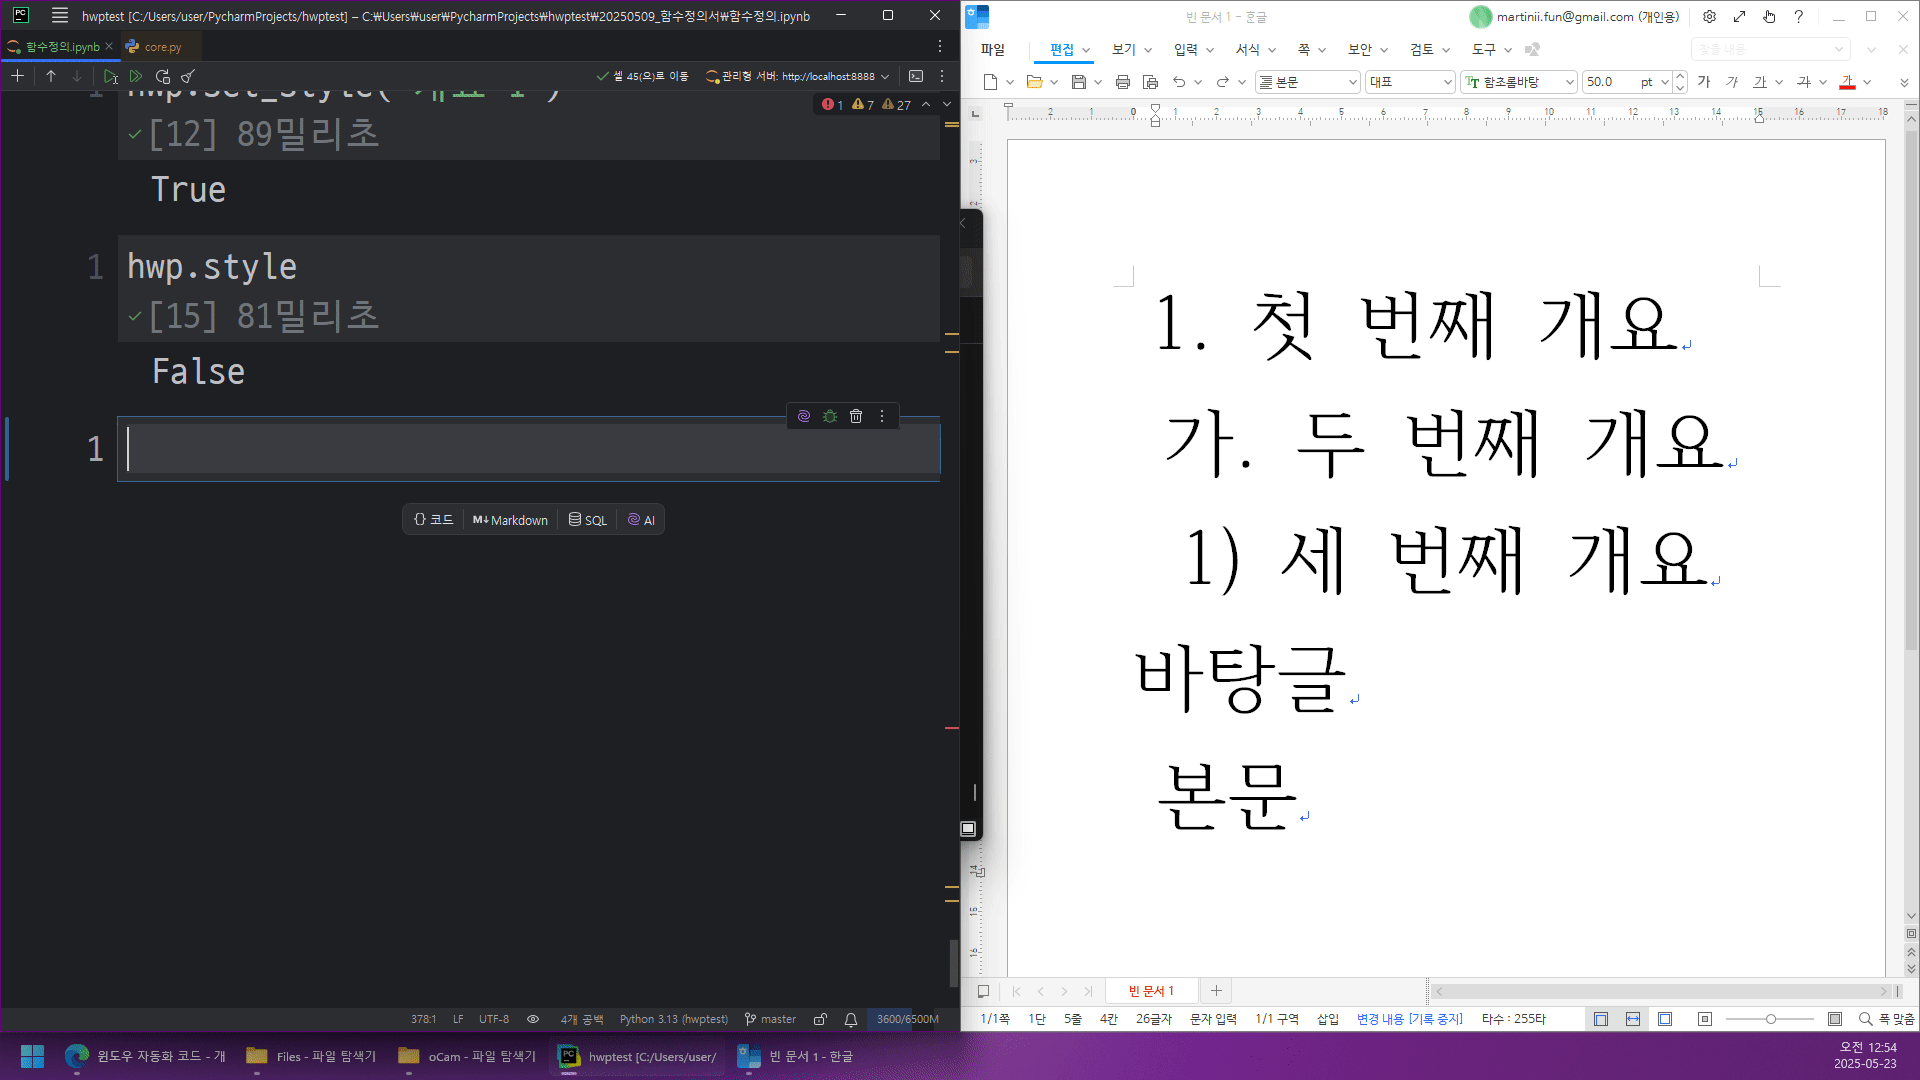Image resolution: width=1920 pixels, height=1080 pixels.
Task: Toggle italic text formatting
Action: pyautogui.click(x=1732, y=82)
